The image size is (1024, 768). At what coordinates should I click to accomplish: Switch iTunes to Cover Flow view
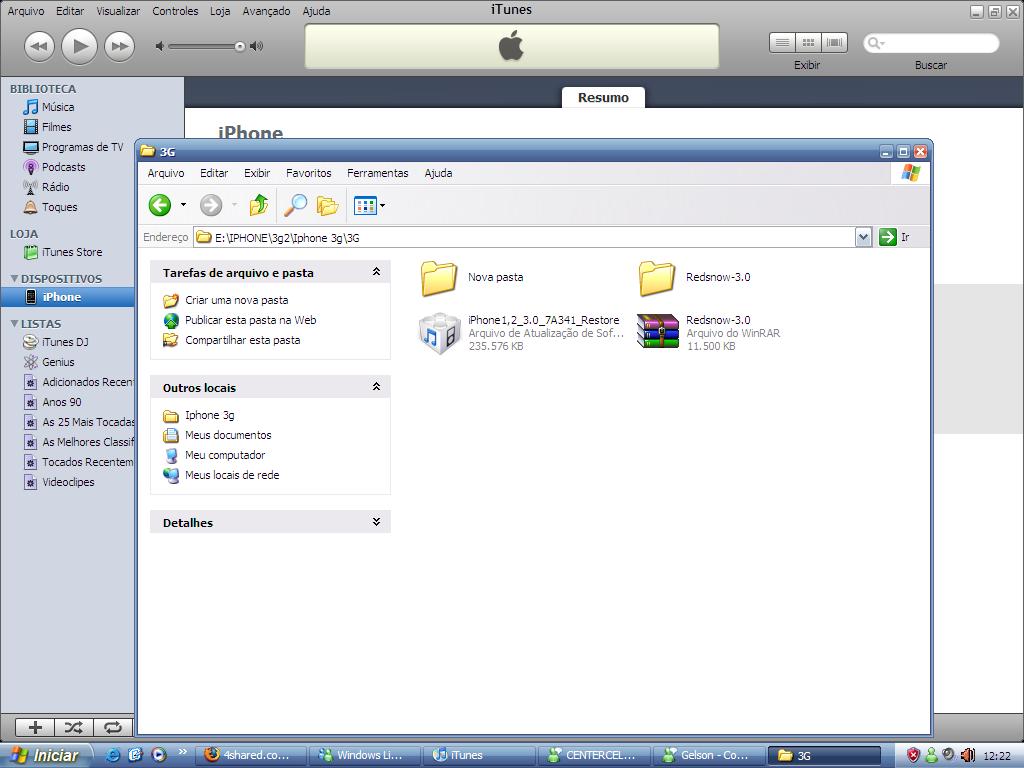click(835, 43)
